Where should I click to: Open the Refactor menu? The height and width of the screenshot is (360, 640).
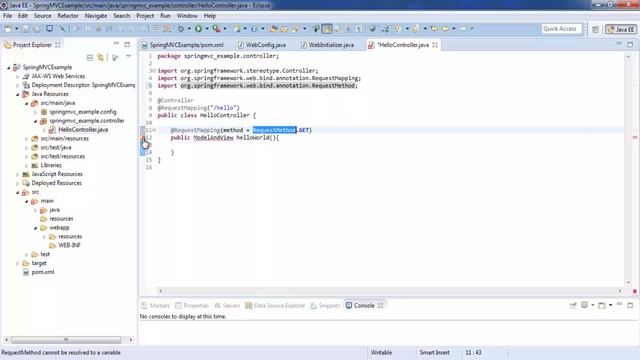click(x=68, y=16)
